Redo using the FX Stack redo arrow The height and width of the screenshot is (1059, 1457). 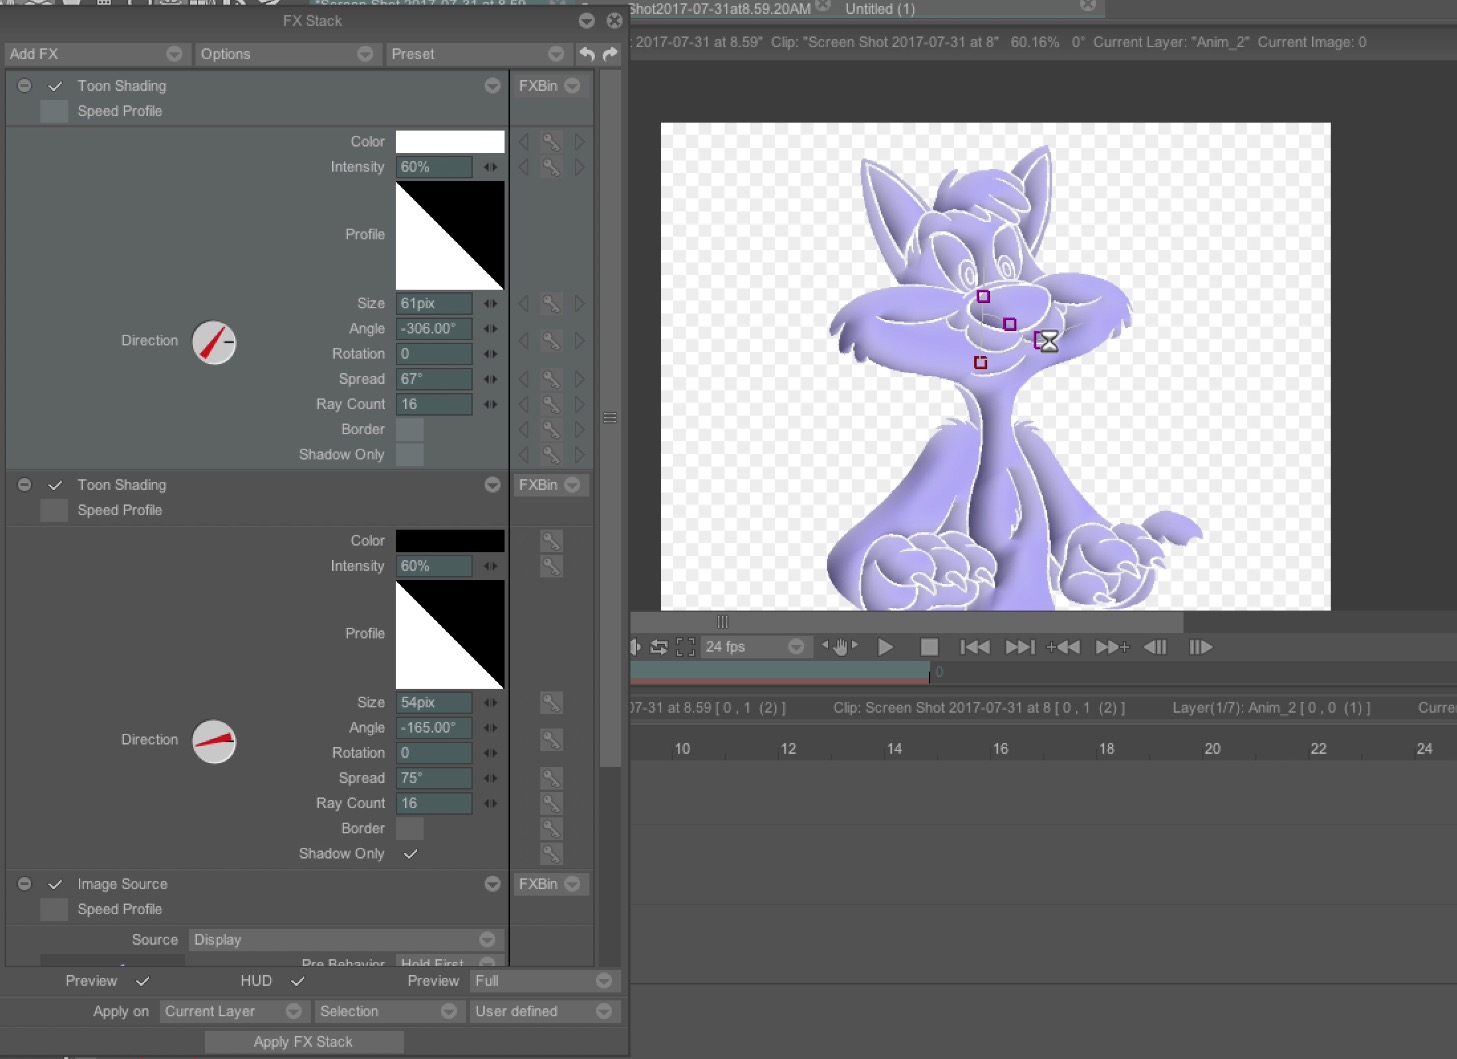point(610,54)
